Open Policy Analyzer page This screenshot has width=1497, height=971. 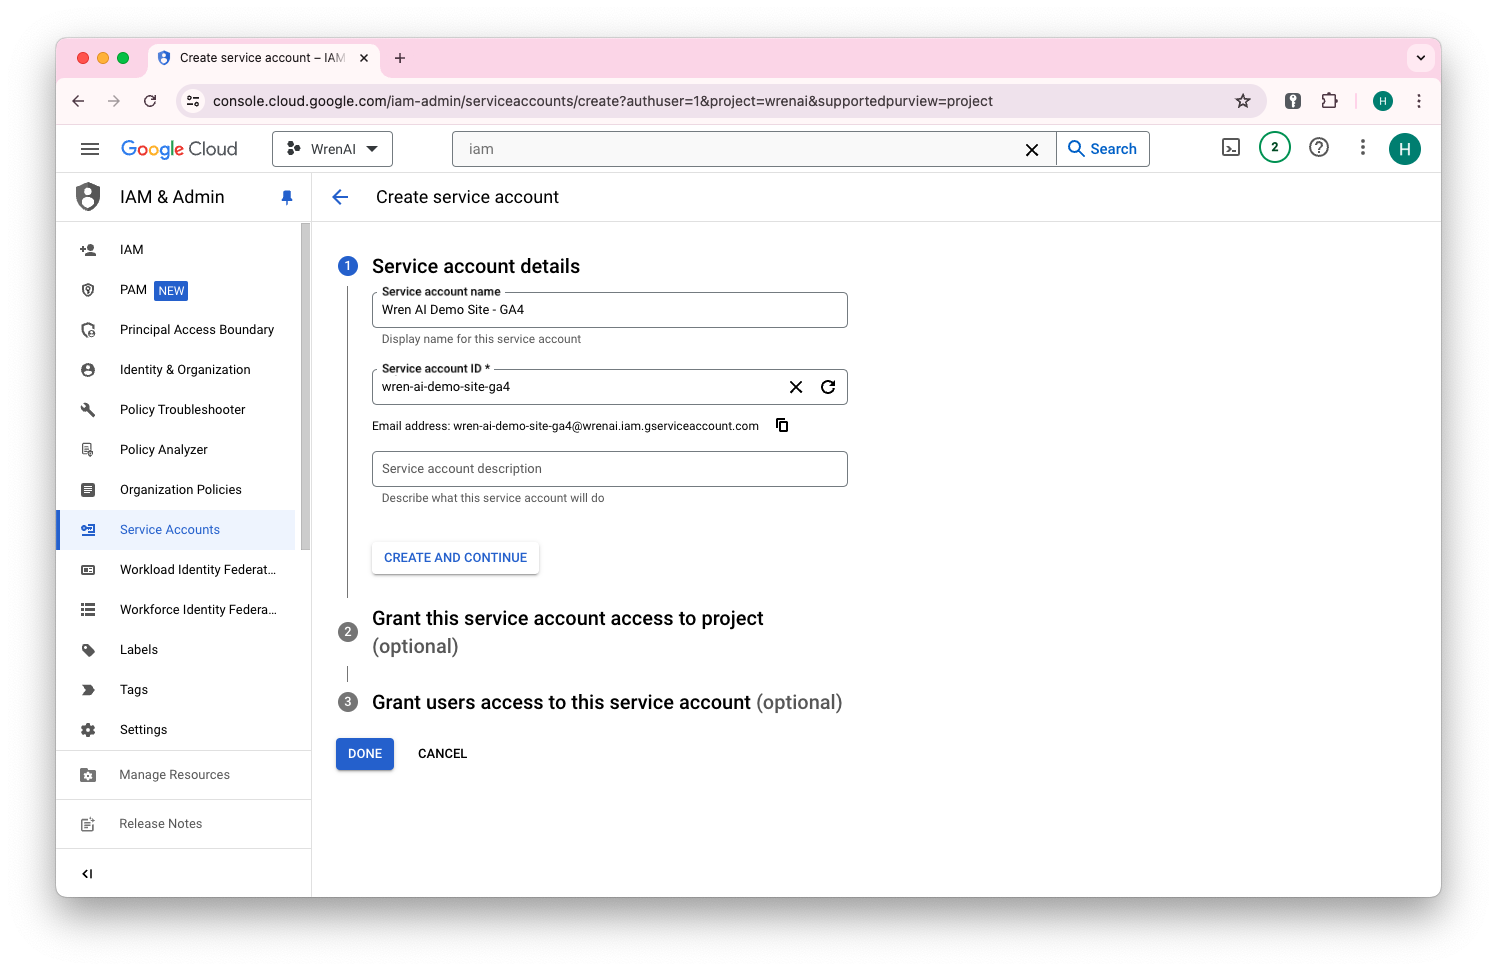tap(176, 450)
